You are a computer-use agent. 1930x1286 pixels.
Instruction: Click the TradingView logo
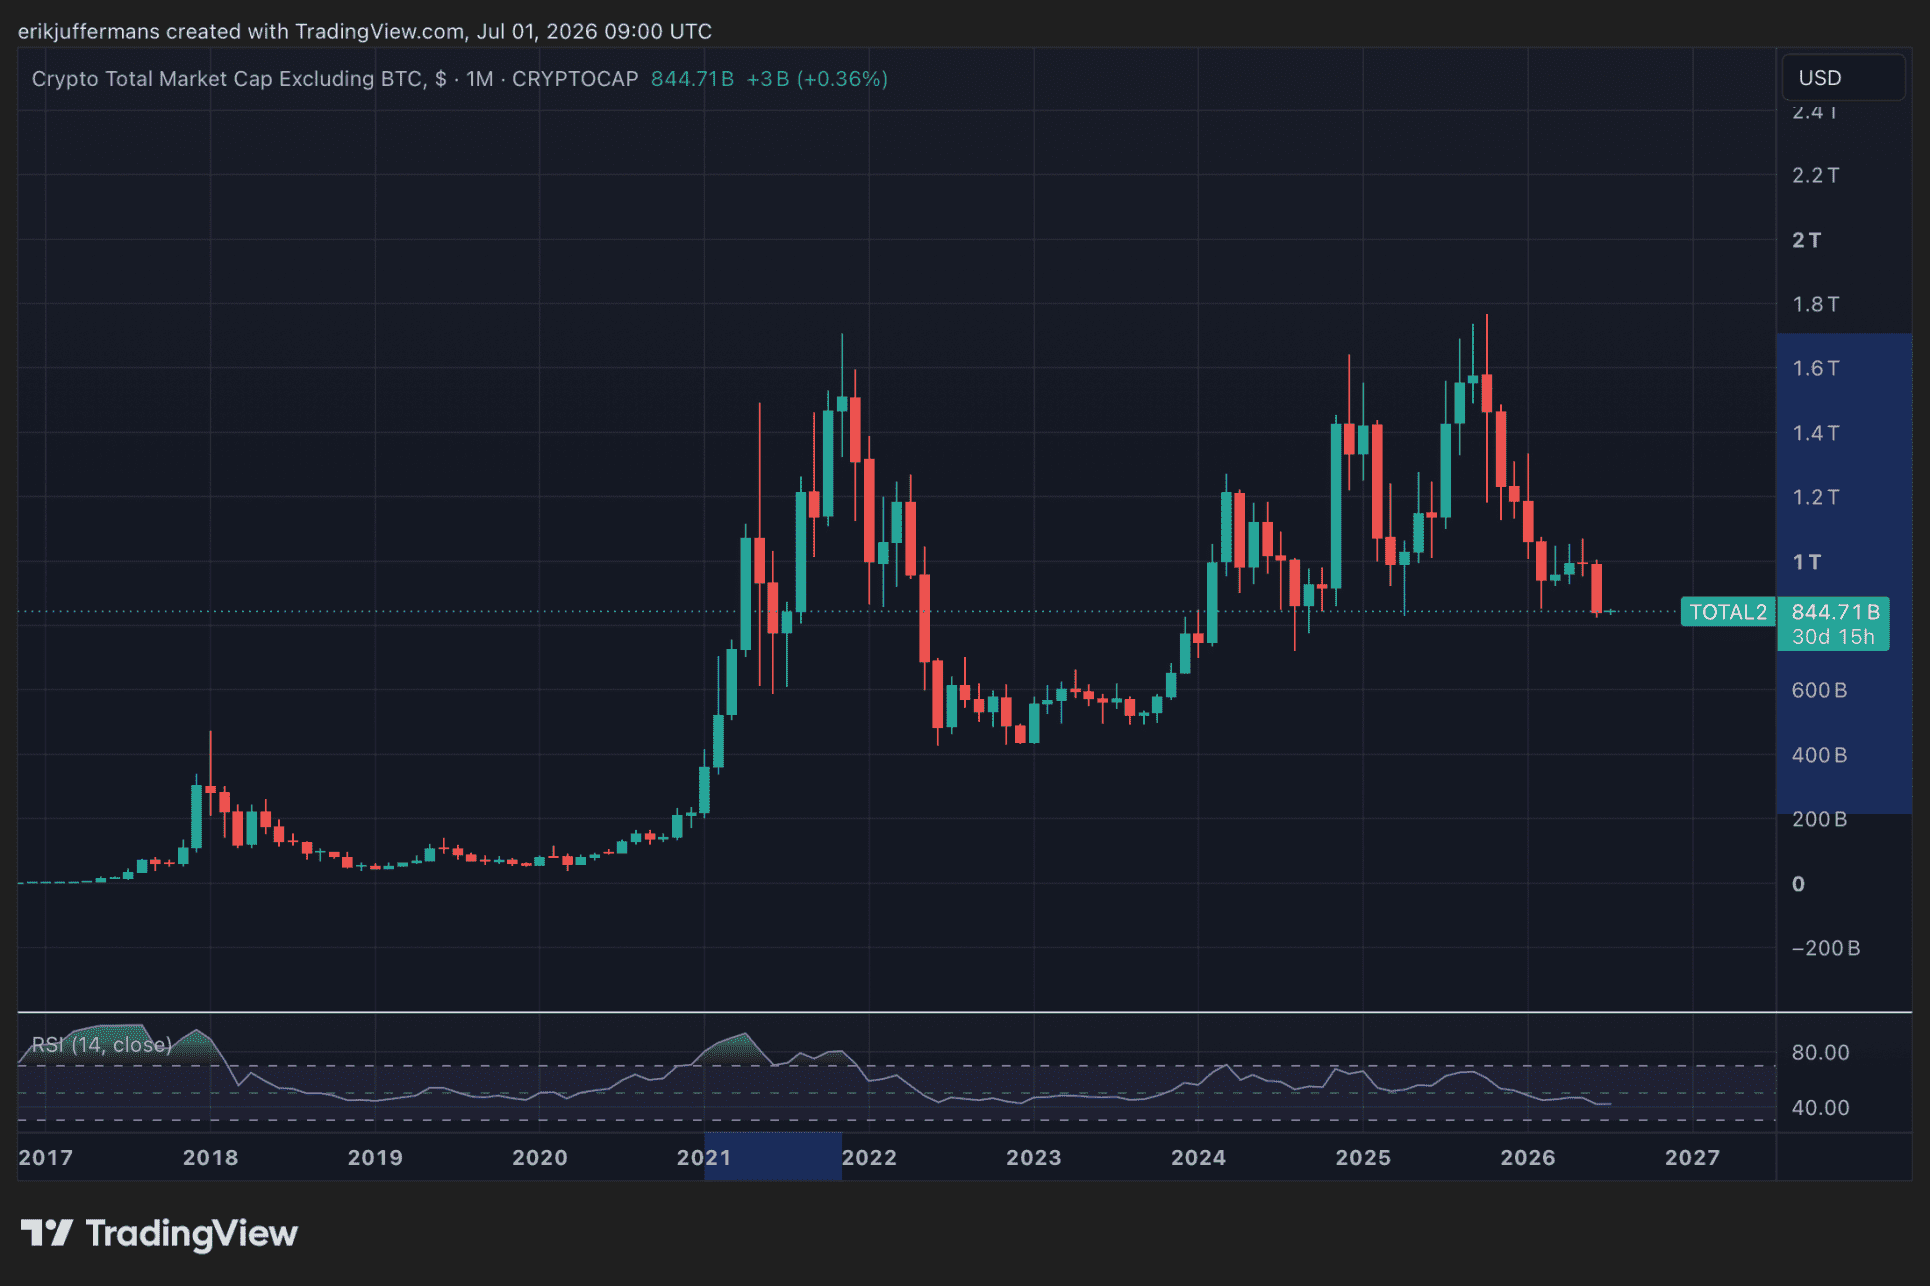159,1234
